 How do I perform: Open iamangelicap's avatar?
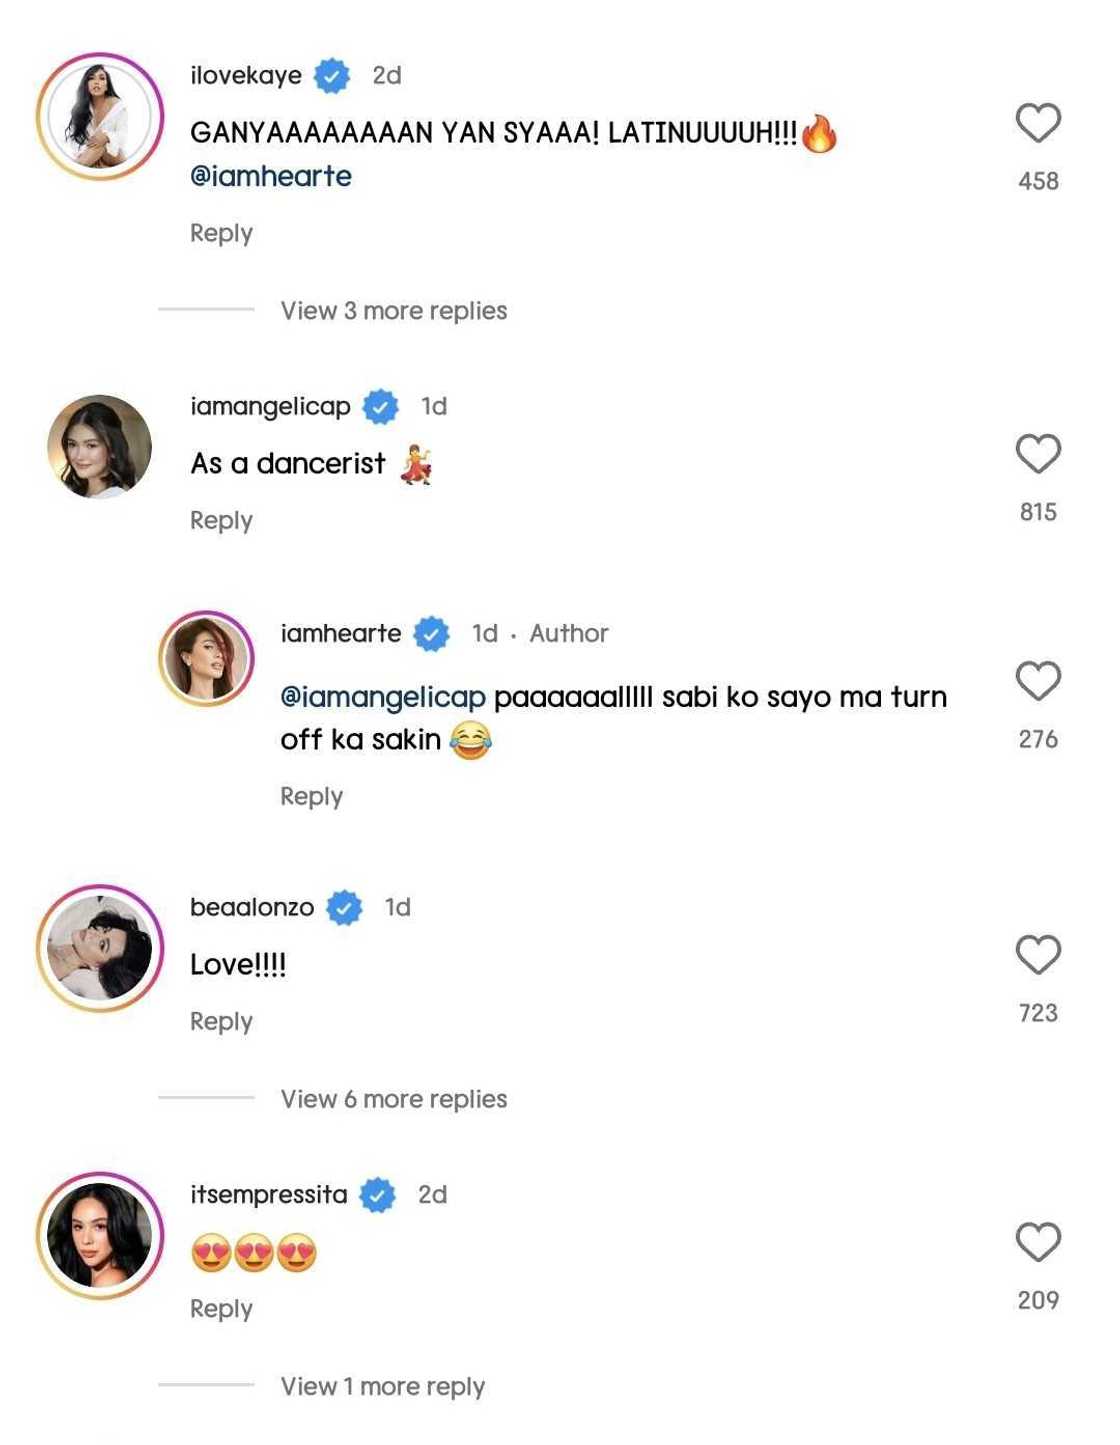pos(100,447)
